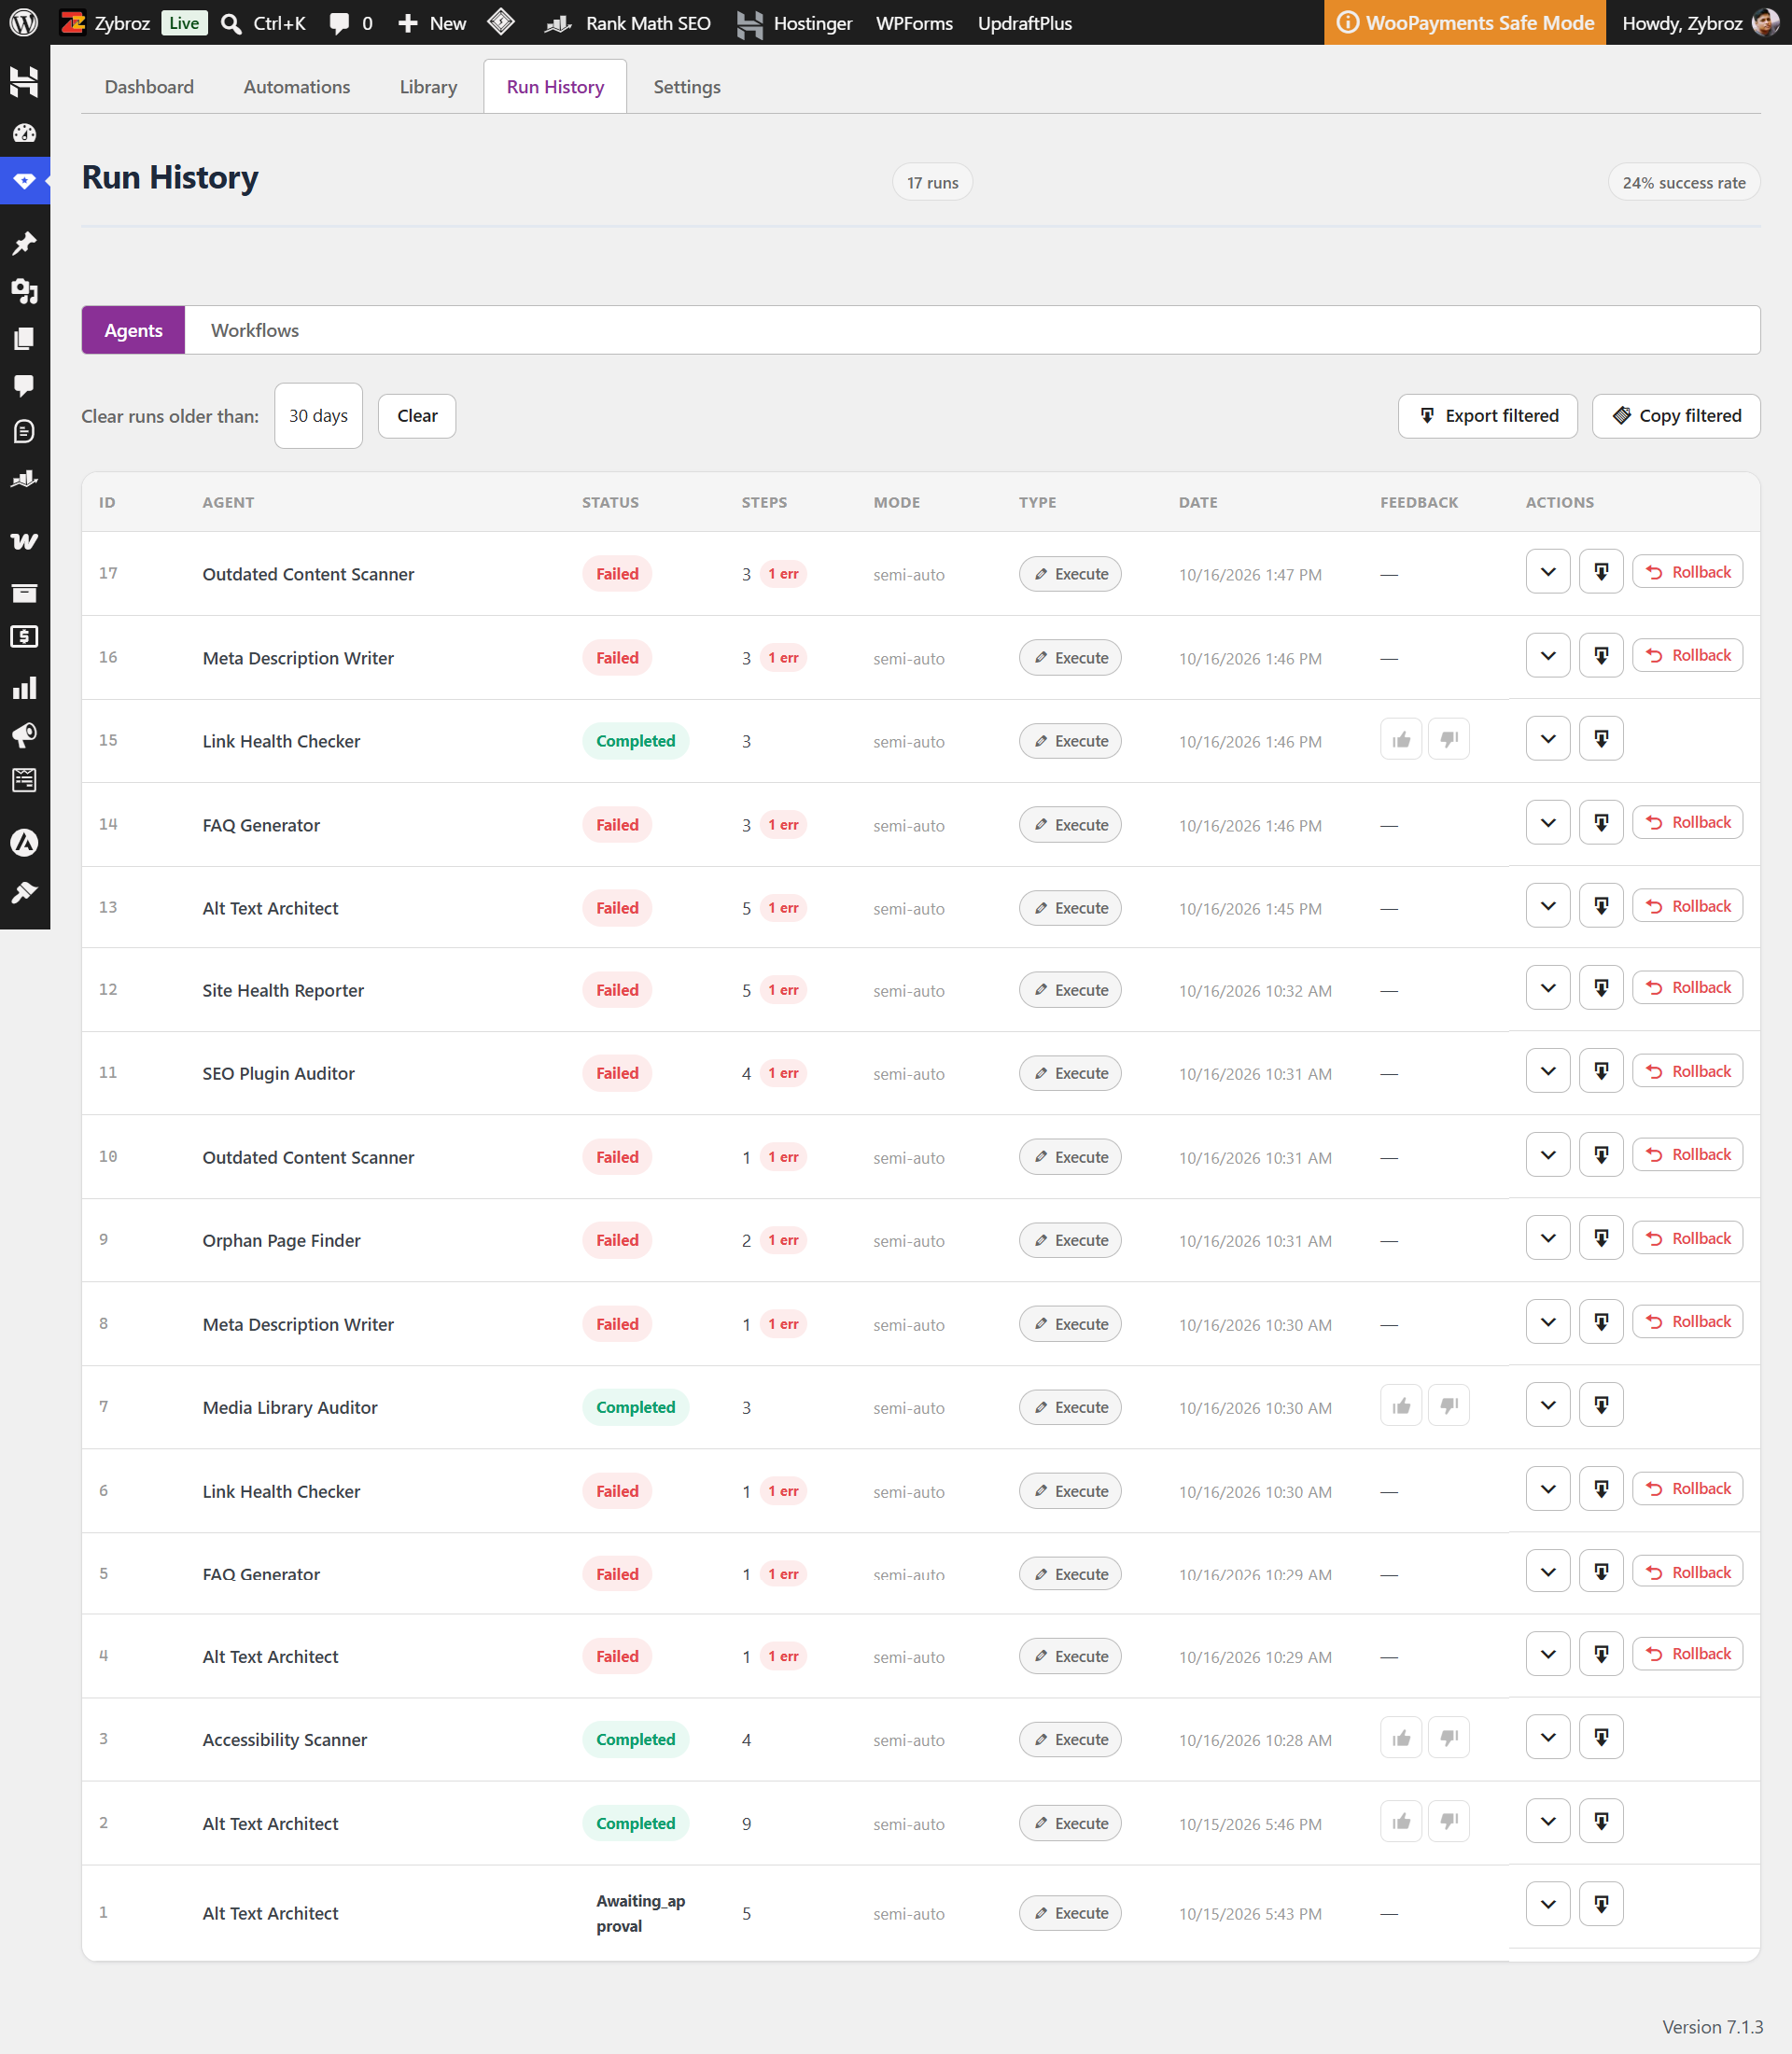Screen dimensions: 1792x2054
Task: Give thumbs down to run 15
Action: (x=1449, y=740)
